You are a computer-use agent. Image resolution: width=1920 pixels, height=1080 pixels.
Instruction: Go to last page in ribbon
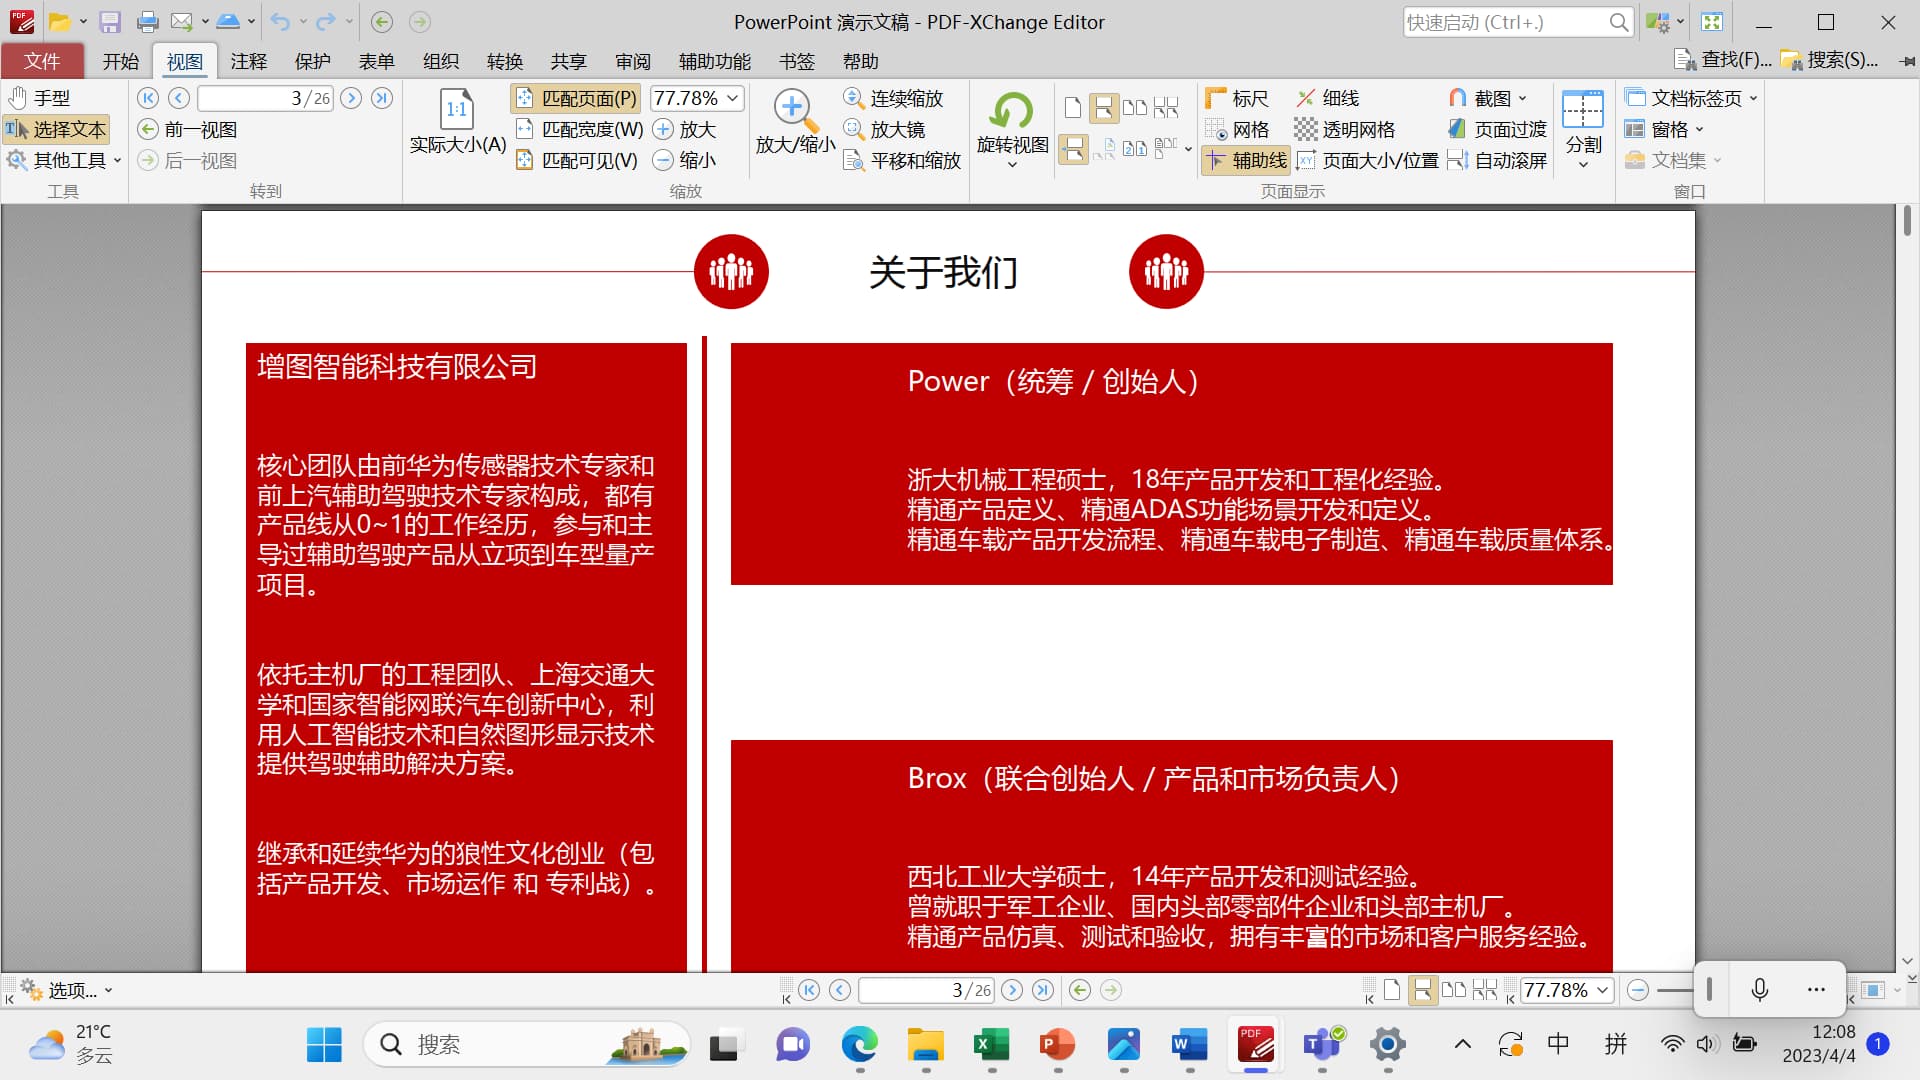(382, 98)
